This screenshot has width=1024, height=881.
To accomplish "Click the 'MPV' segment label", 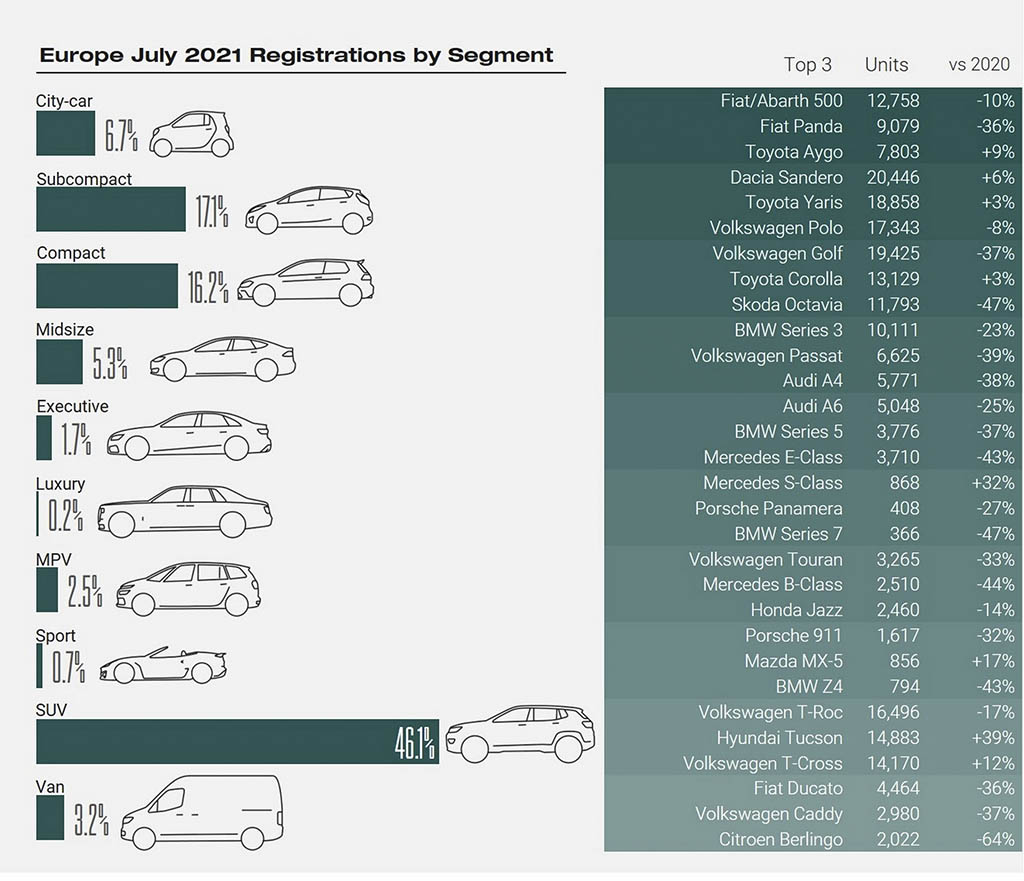I will click(54, 560).
